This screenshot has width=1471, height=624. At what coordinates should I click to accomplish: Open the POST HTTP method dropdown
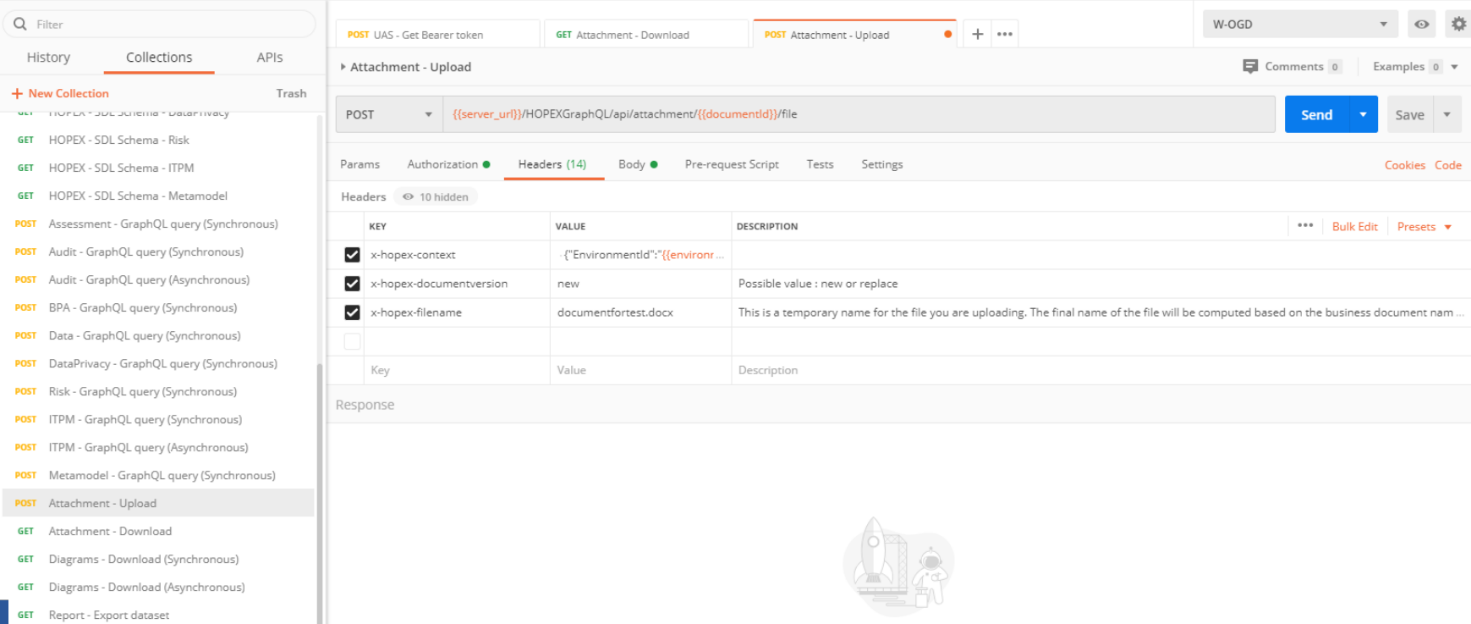point(389,115)
